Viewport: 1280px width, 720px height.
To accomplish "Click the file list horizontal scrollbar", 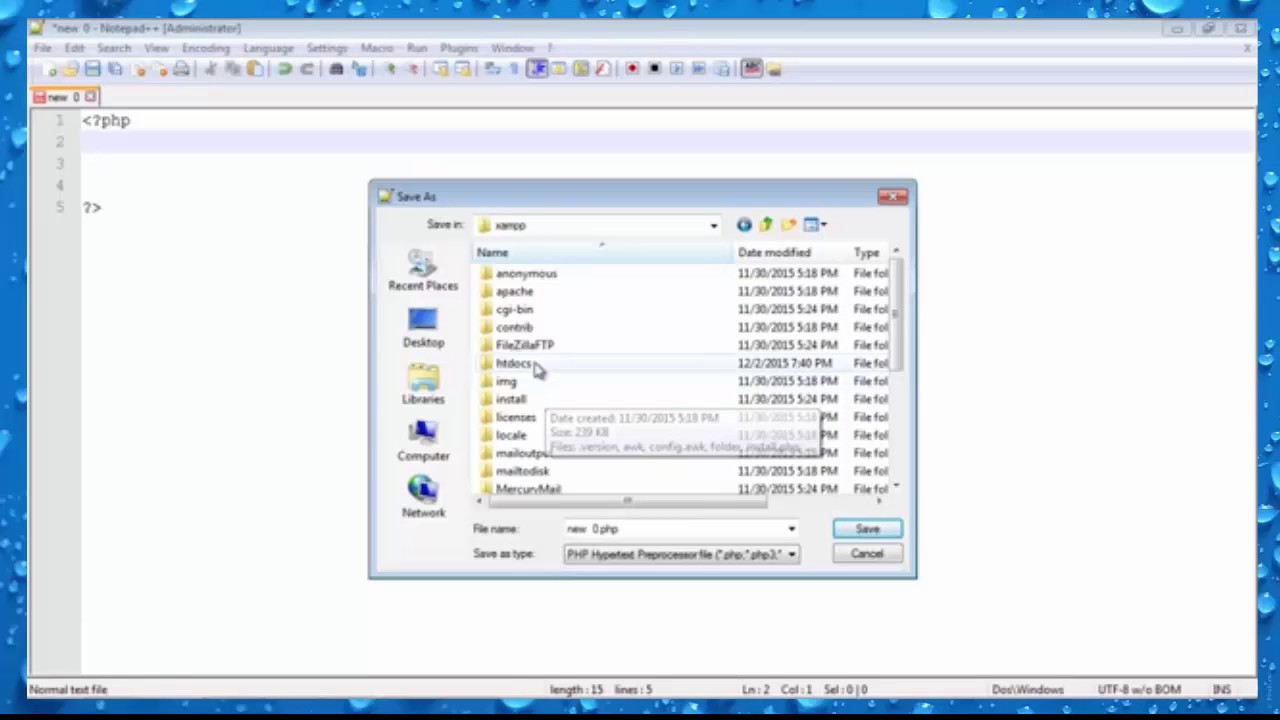I will [628, 501].
